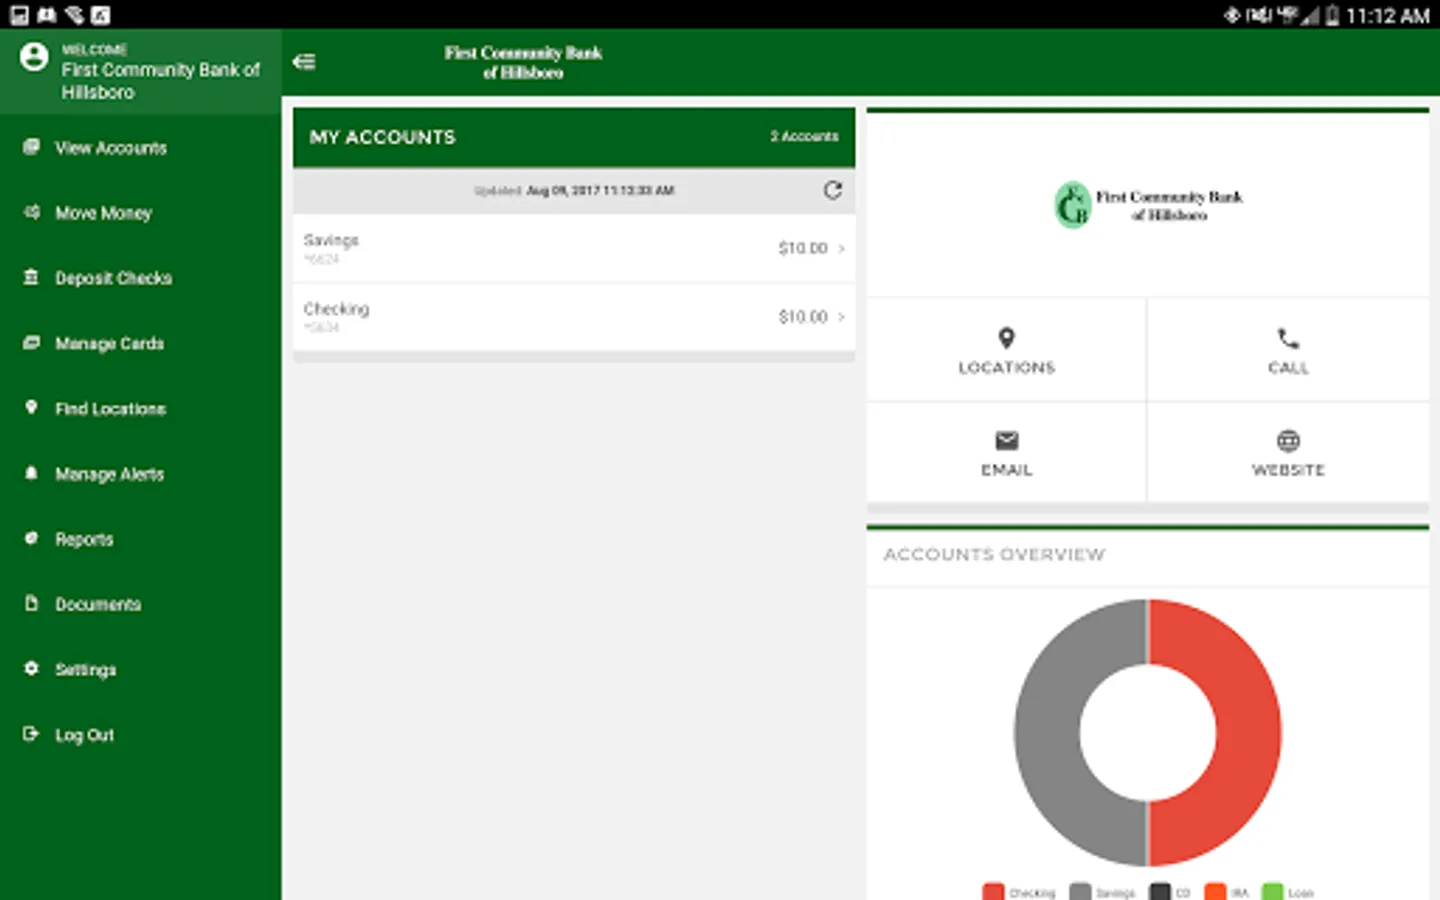Click the View Accounts icon
The height and width of the screenshot is (900, 1440).
[x=31, y=147]
